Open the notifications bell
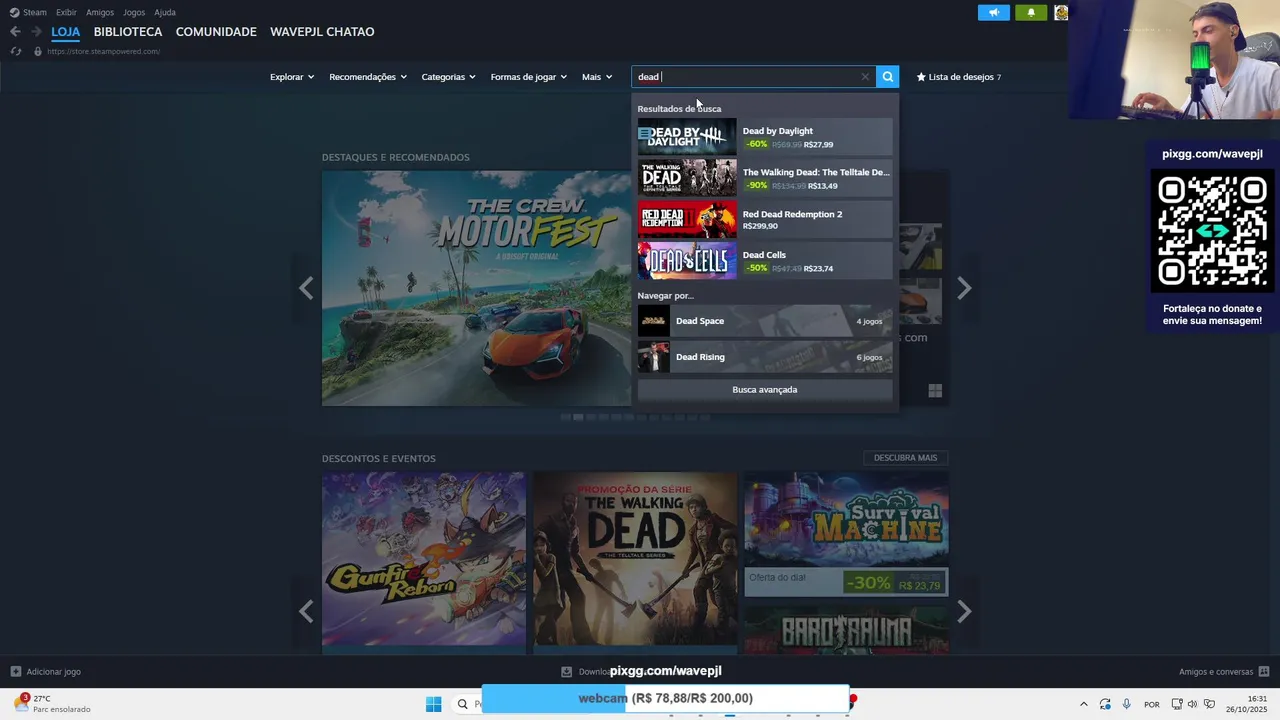The image size is (1280, 720). coord(1031,12)
